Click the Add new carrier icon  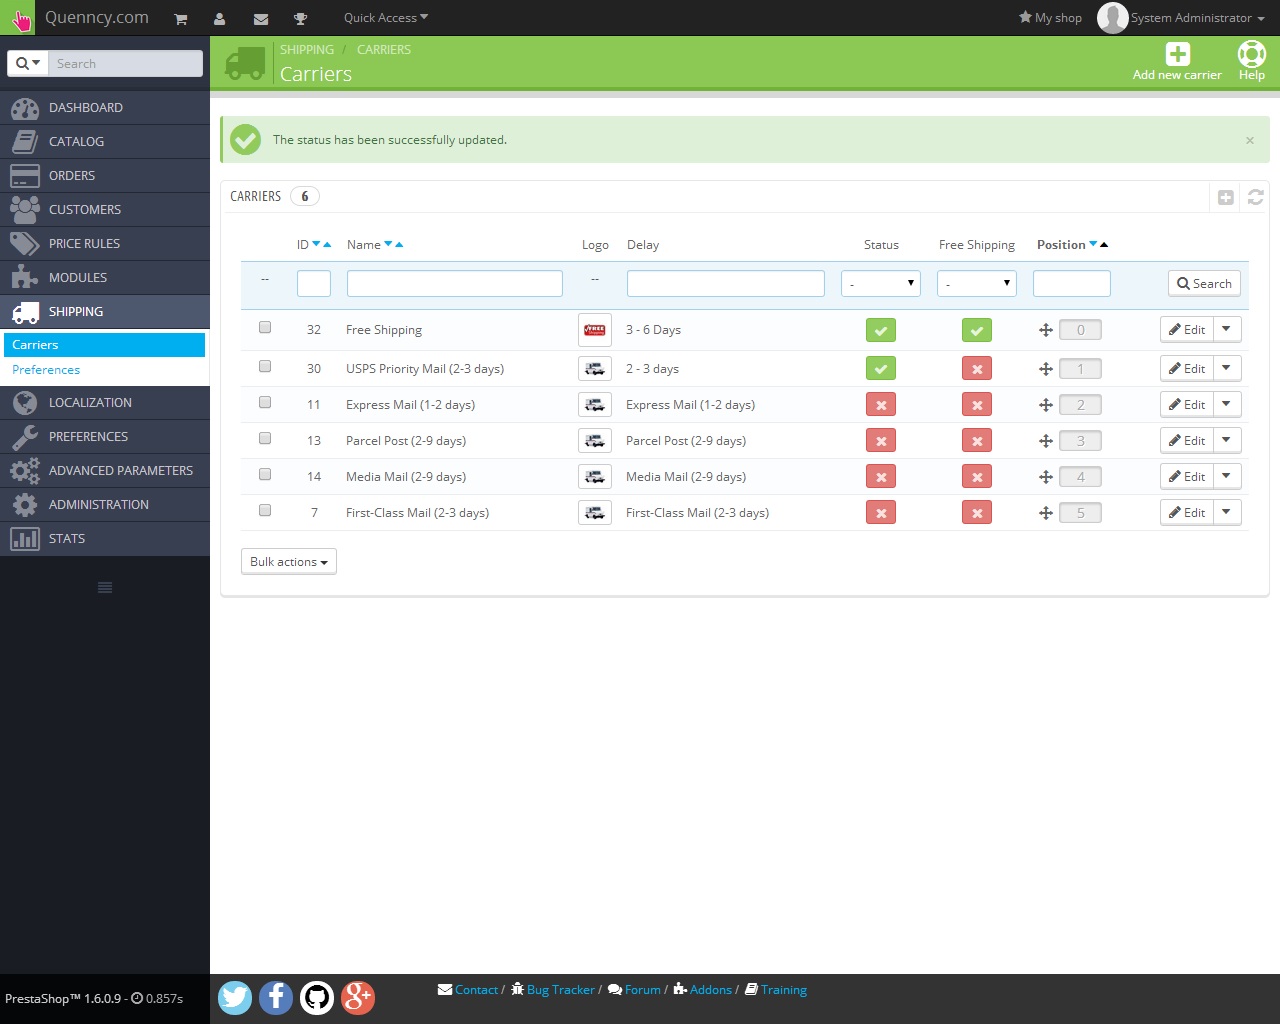click(x=1177, y=55)
